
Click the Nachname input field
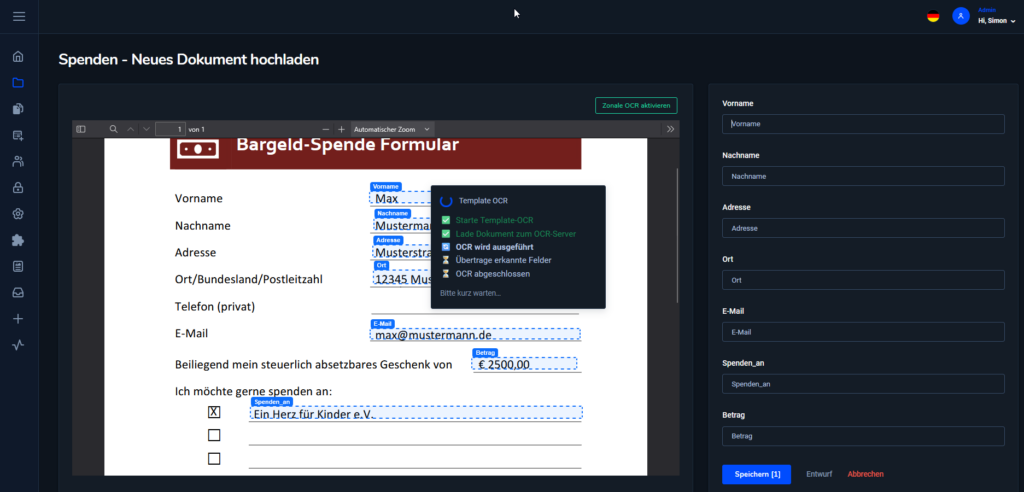863,176
